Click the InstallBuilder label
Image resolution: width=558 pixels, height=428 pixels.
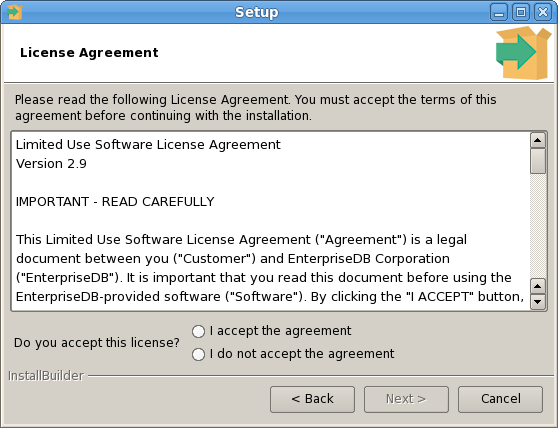tap(46, 376)
